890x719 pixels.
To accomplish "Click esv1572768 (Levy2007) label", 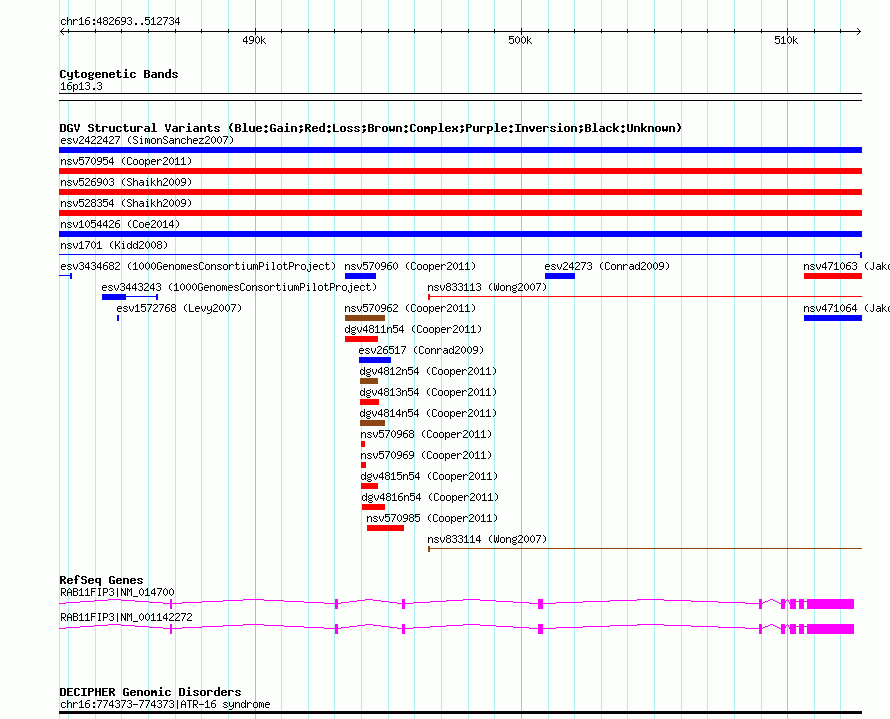I will 179,308.
